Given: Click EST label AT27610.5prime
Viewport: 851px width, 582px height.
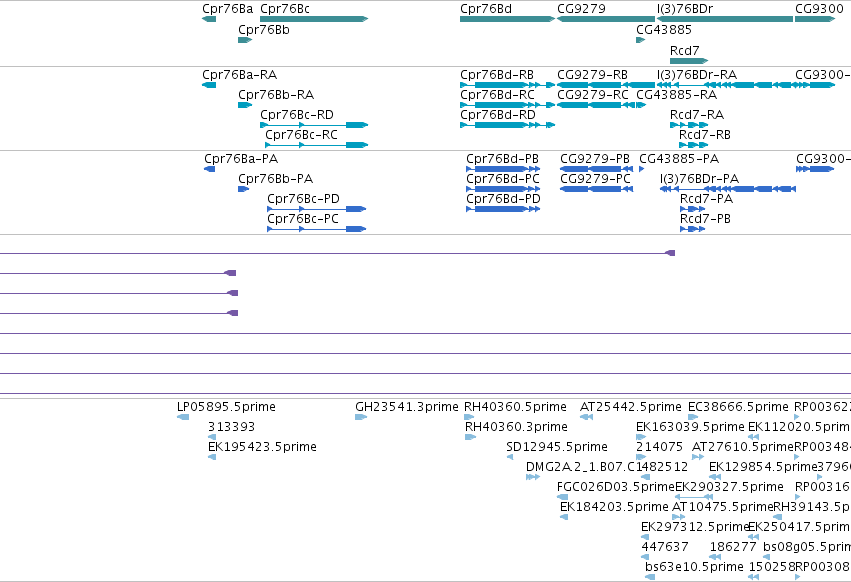Looking at the screenshot, I should tap(743, 447).
